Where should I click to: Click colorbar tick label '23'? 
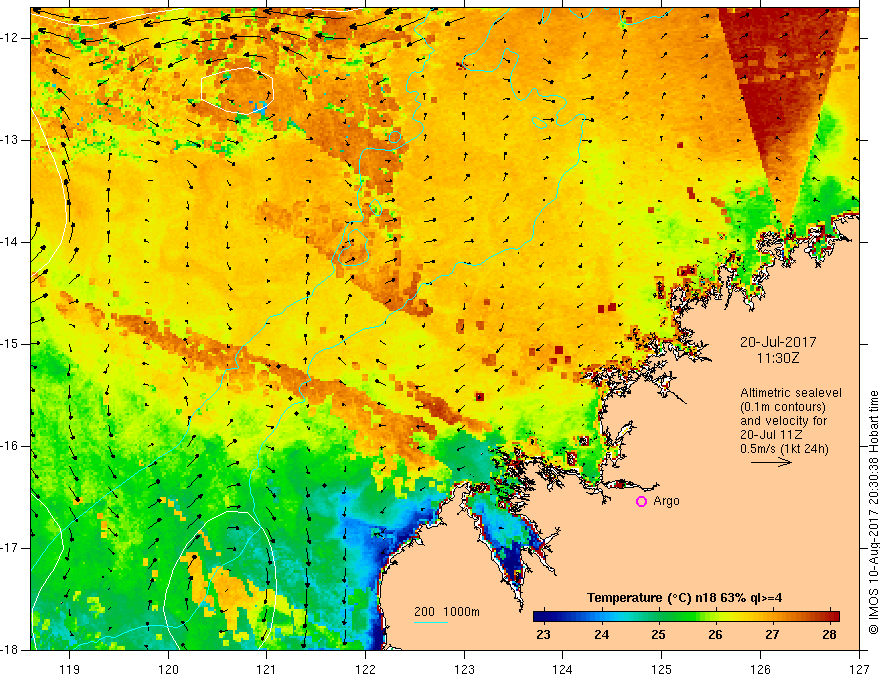pyautogui.click(x=543, y=635)
